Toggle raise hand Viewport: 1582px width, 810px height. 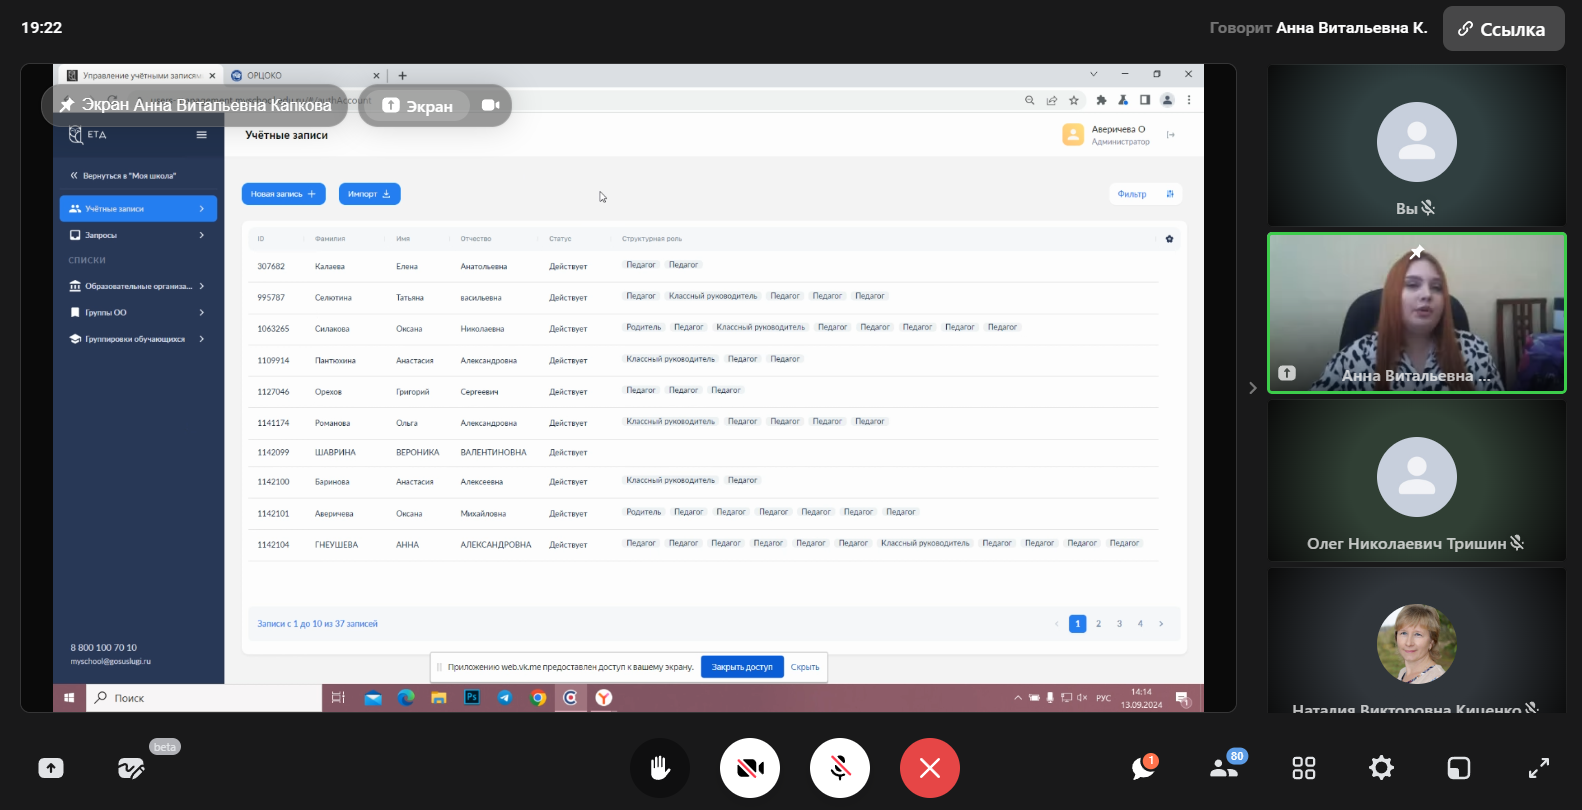tap(659, 768)
